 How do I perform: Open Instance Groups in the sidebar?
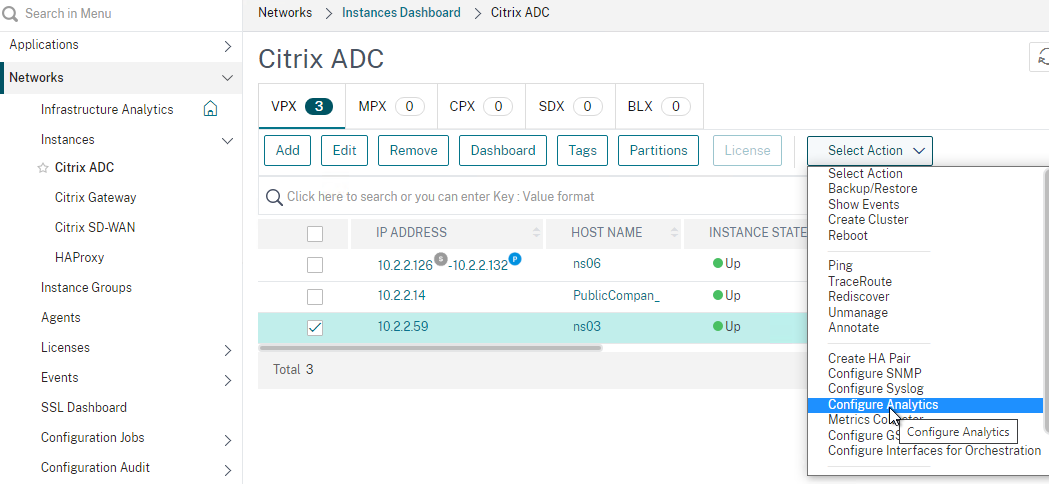point(86,288)
